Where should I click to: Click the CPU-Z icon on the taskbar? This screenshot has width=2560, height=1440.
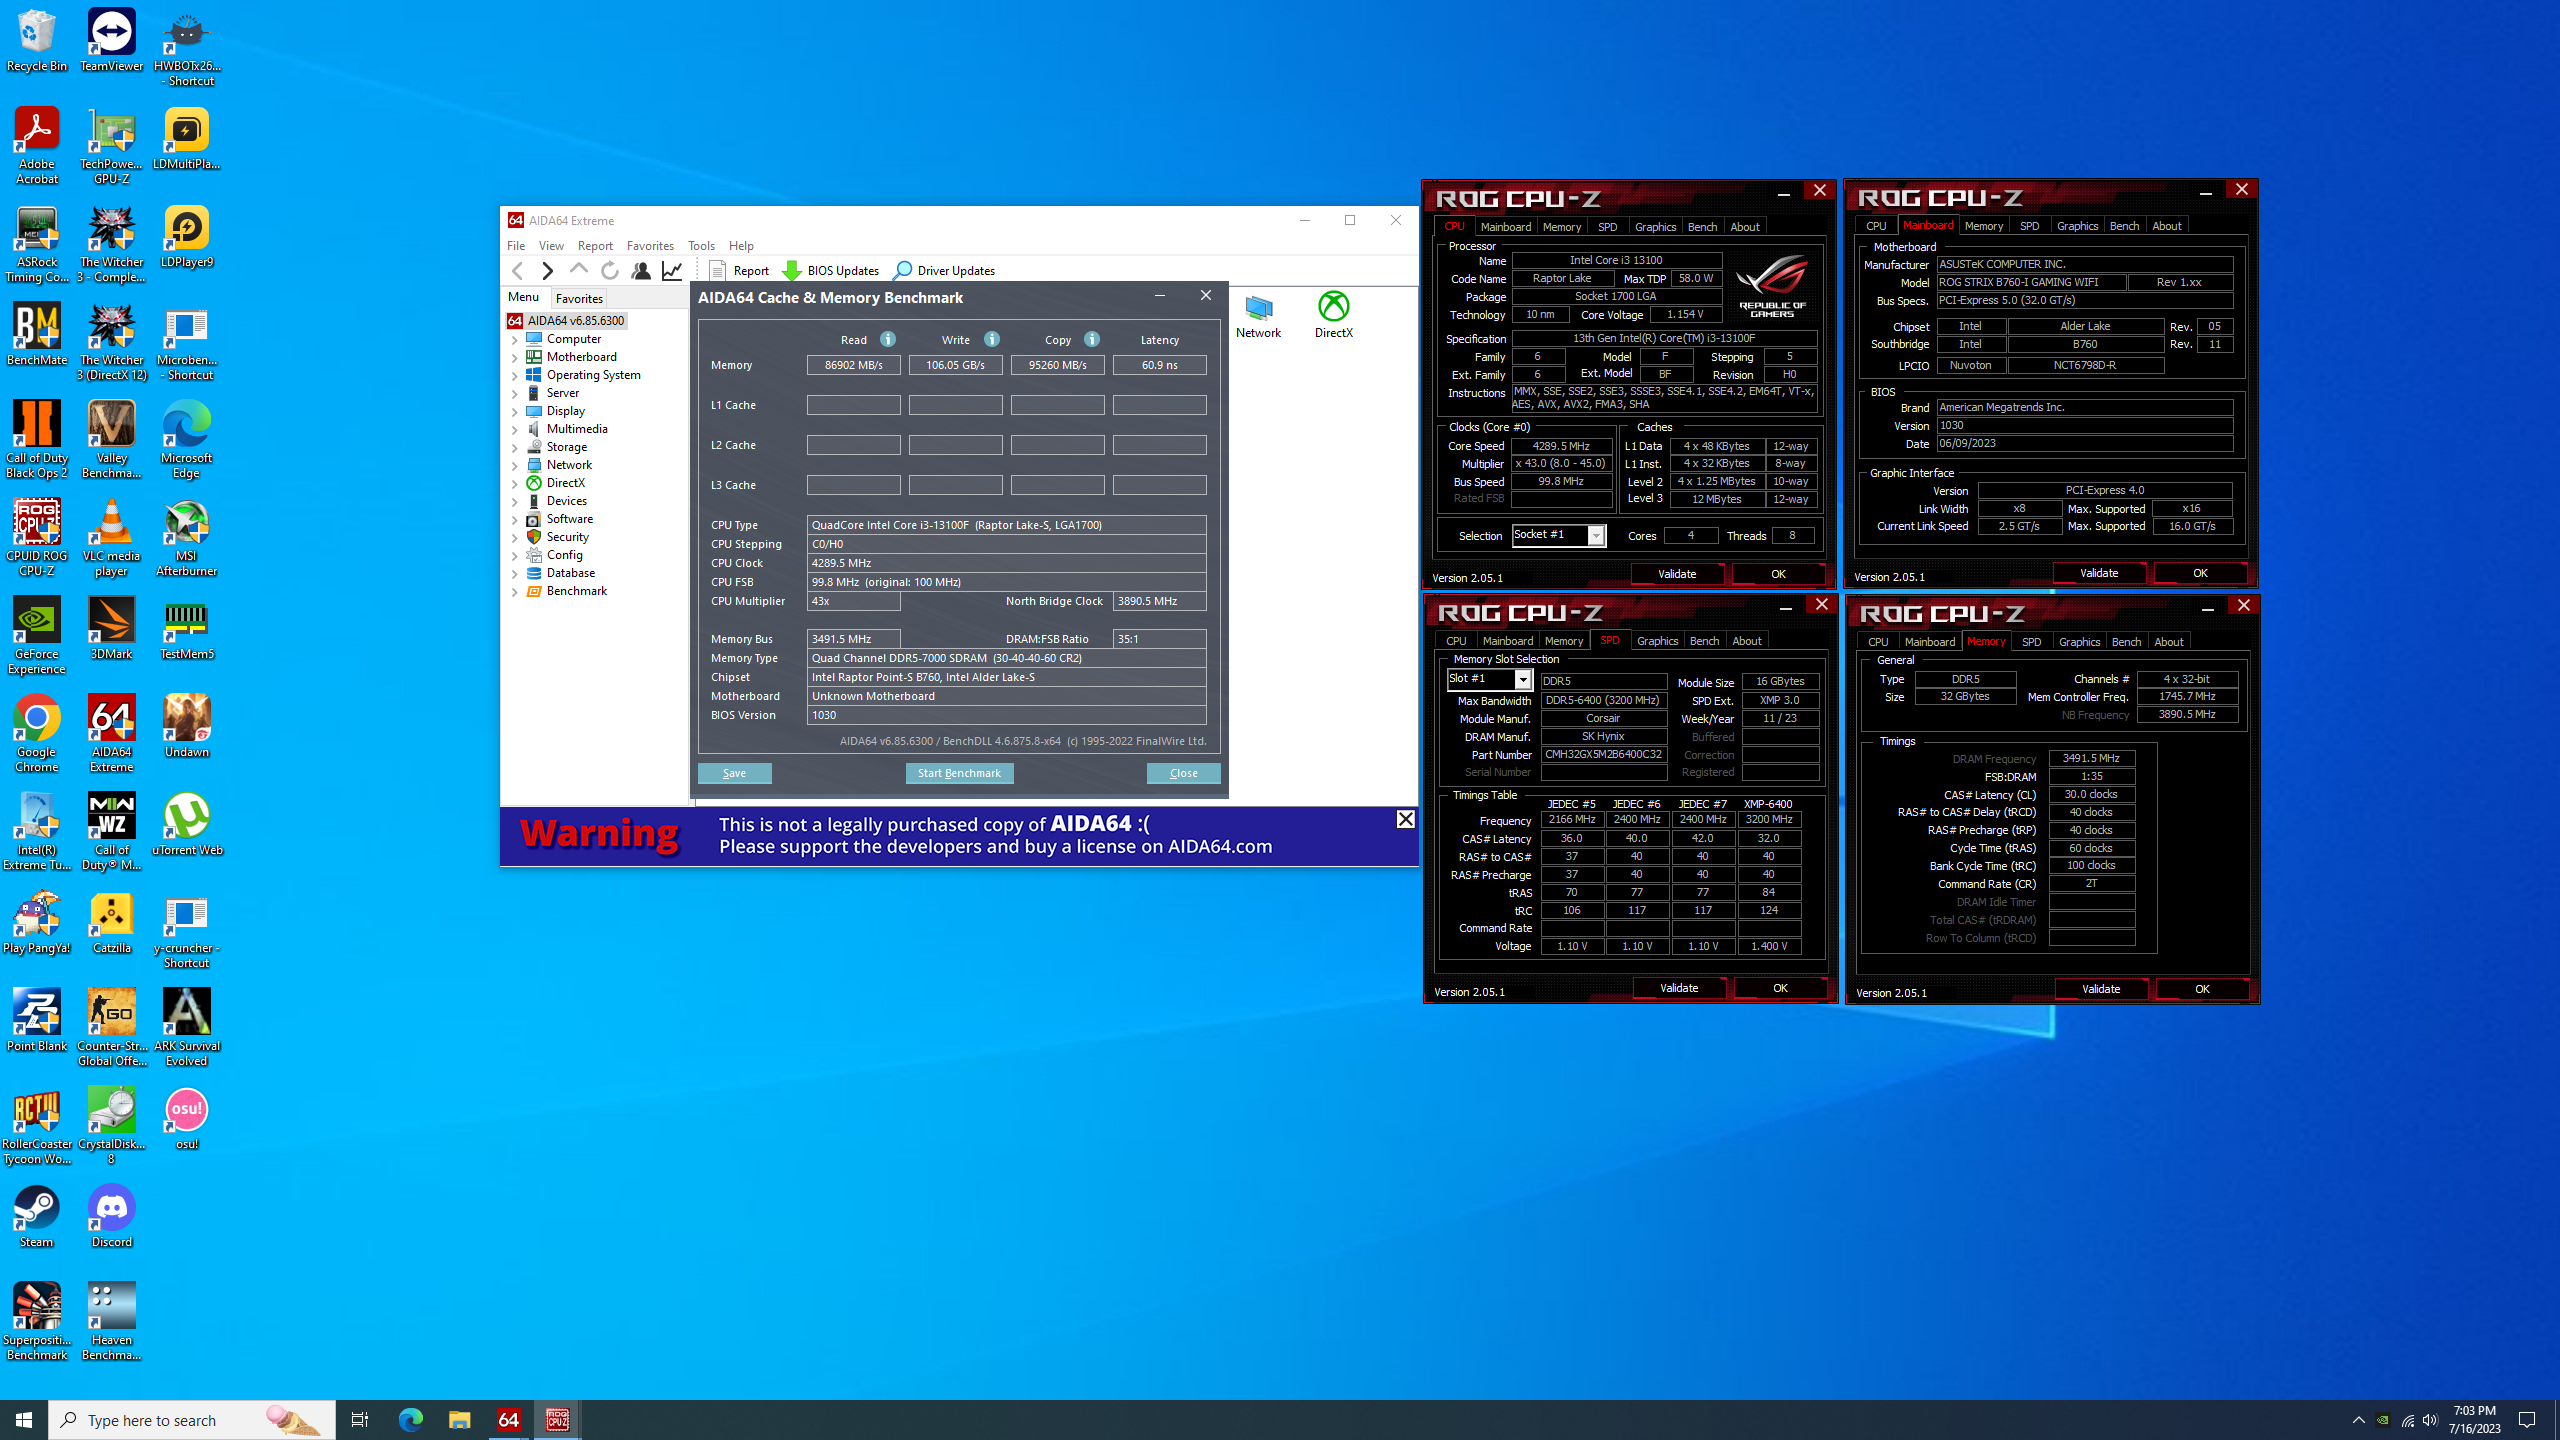[557, 1419]
